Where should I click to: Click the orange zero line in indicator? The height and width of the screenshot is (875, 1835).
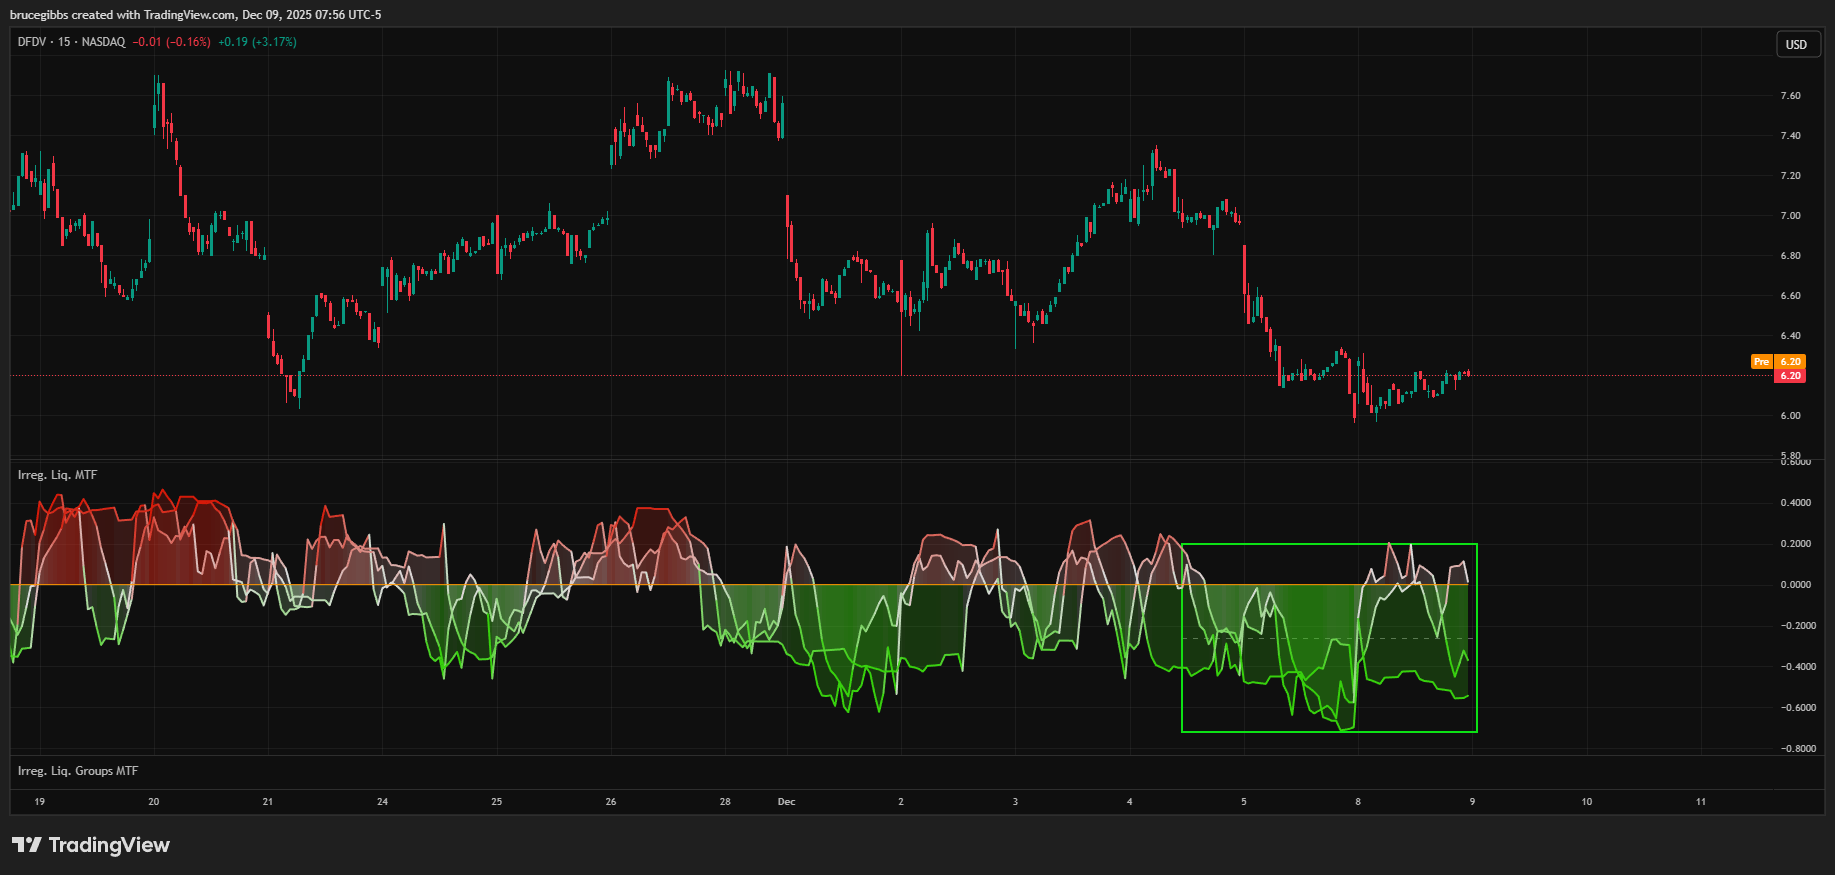(600, 585)
